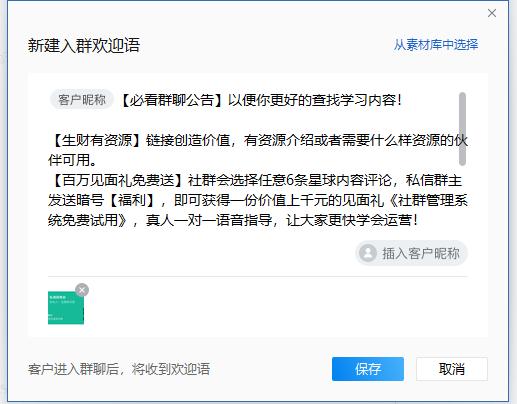Viewport: 517px width, 404px height.
Task: Place cursor at 【百万见面礼免费送】 text
Action: click(x=116, y=180)
